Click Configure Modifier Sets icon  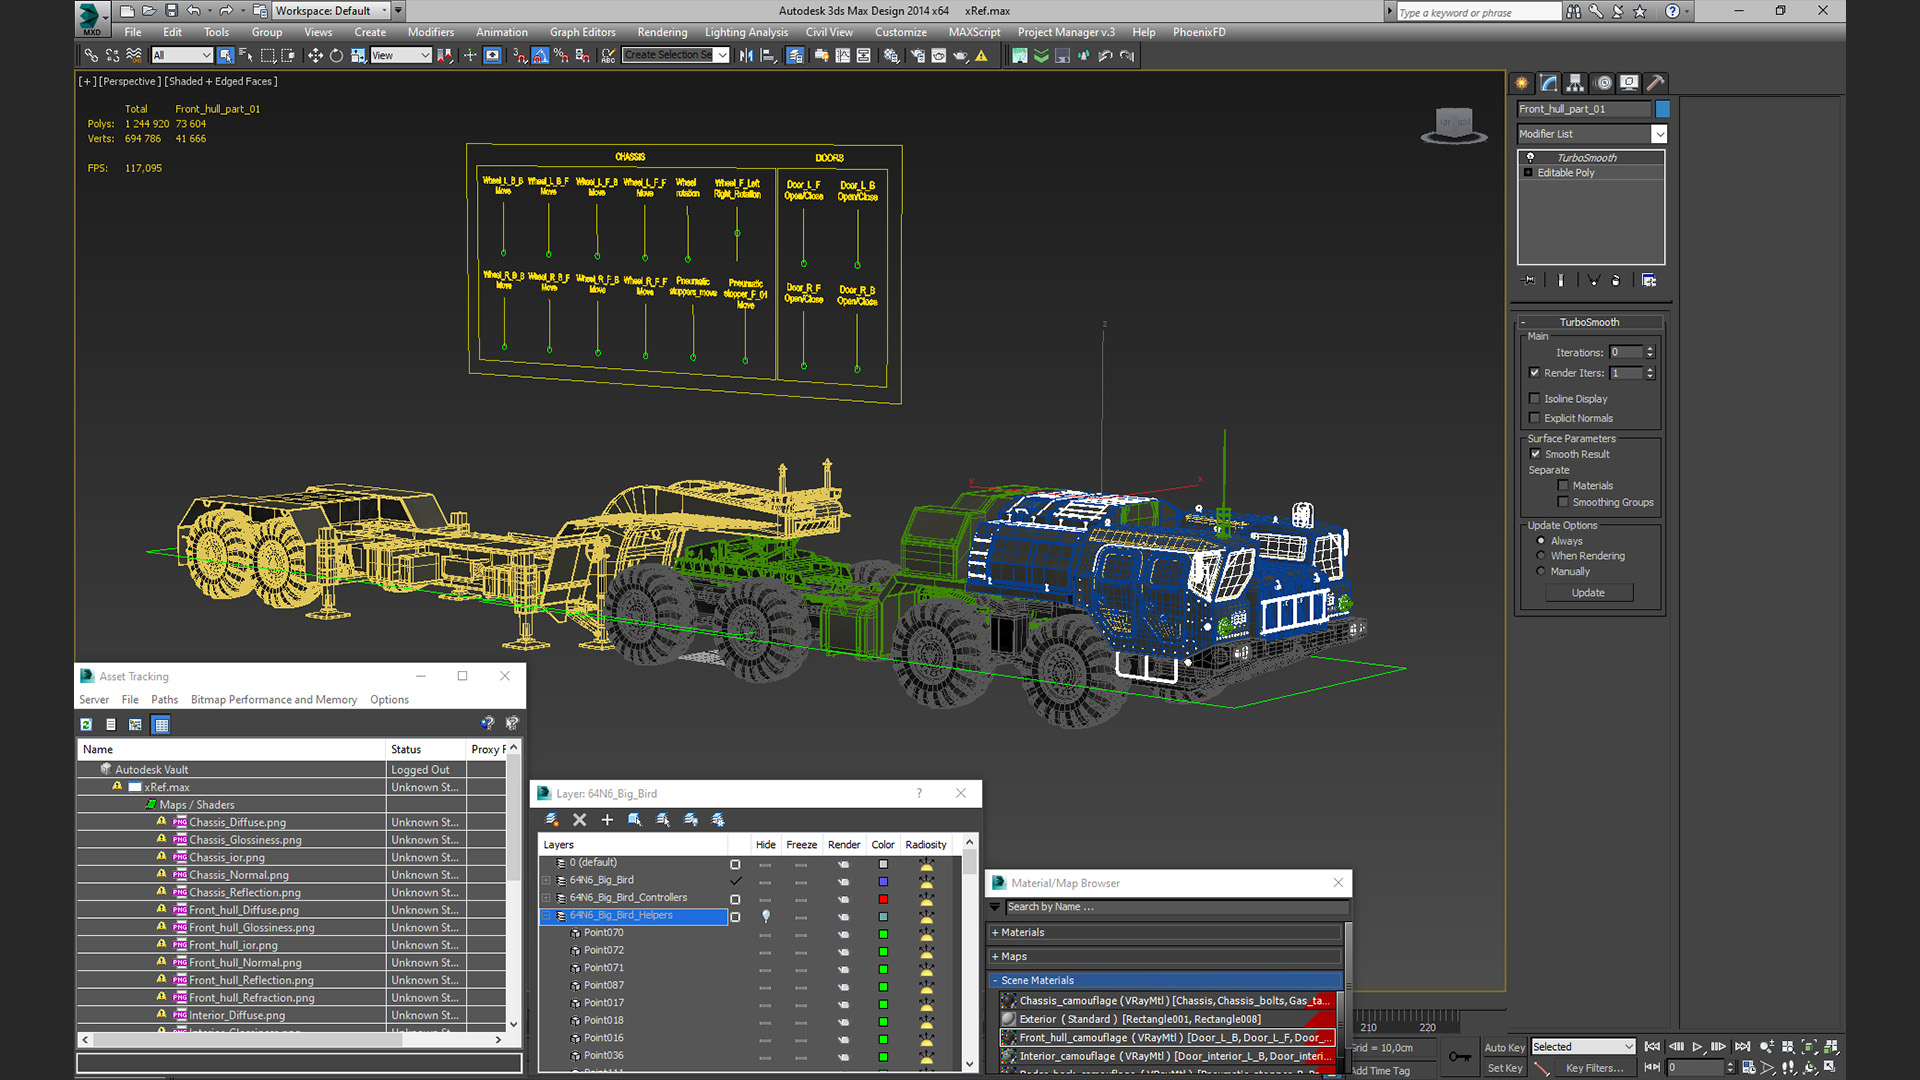1649,281
